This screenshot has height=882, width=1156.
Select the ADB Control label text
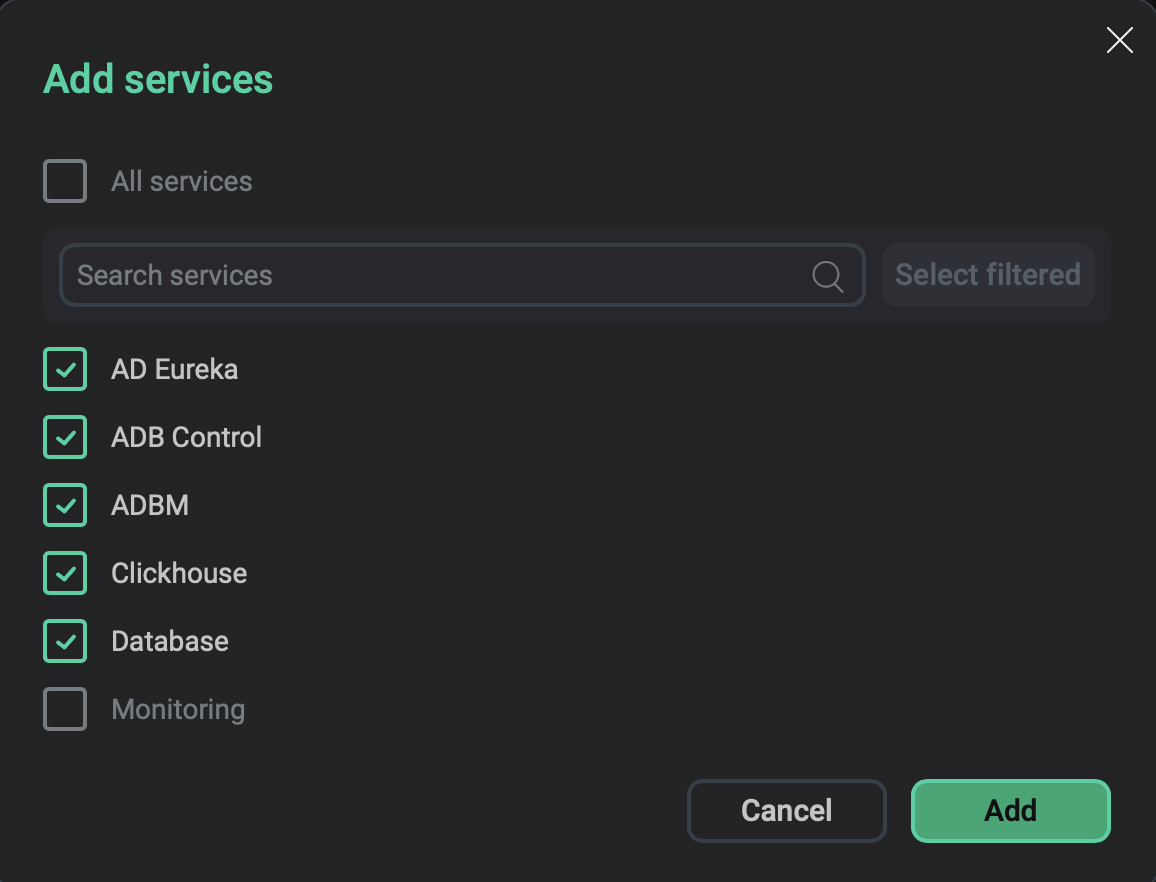pos(186,437)
